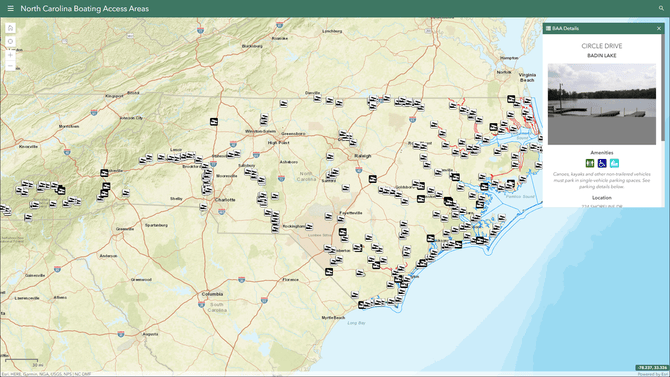Click the canoes and kayaks parking note
This screenshot has height=377, width=670.
point(602,180)
